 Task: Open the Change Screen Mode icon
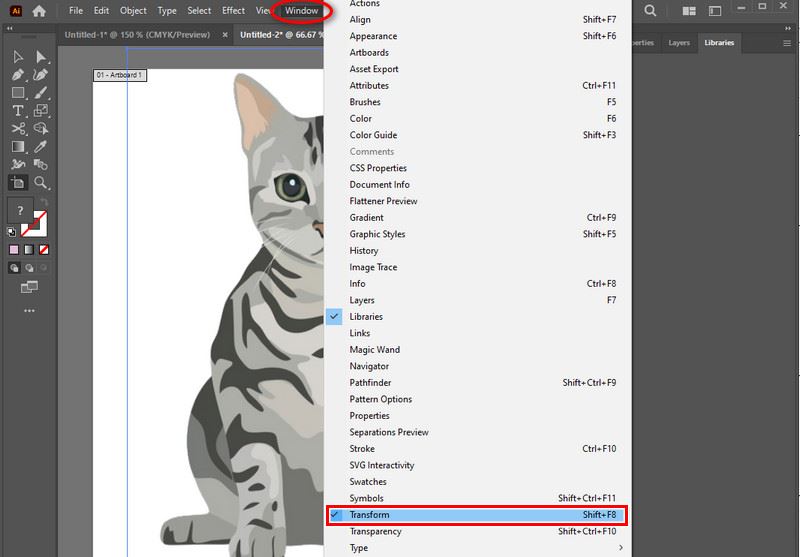pyautogui.click(x=29, y=287)
